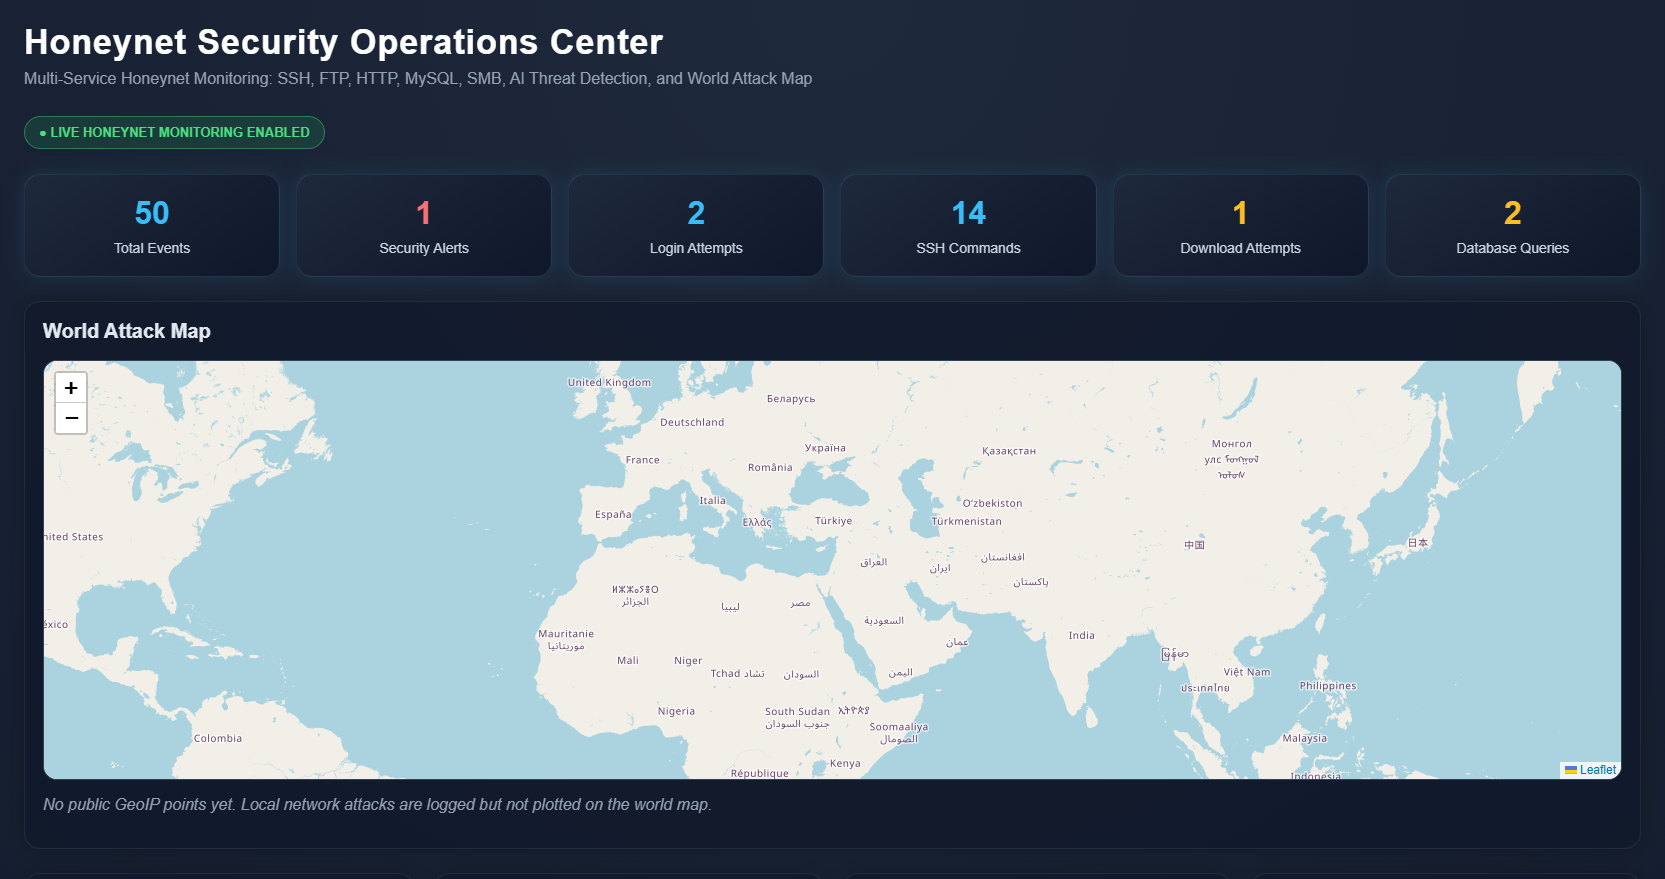The height and width of the screenshot is (879, 1665).
Task: Click the Казақстан label on the map
Action: point(1009,452)
